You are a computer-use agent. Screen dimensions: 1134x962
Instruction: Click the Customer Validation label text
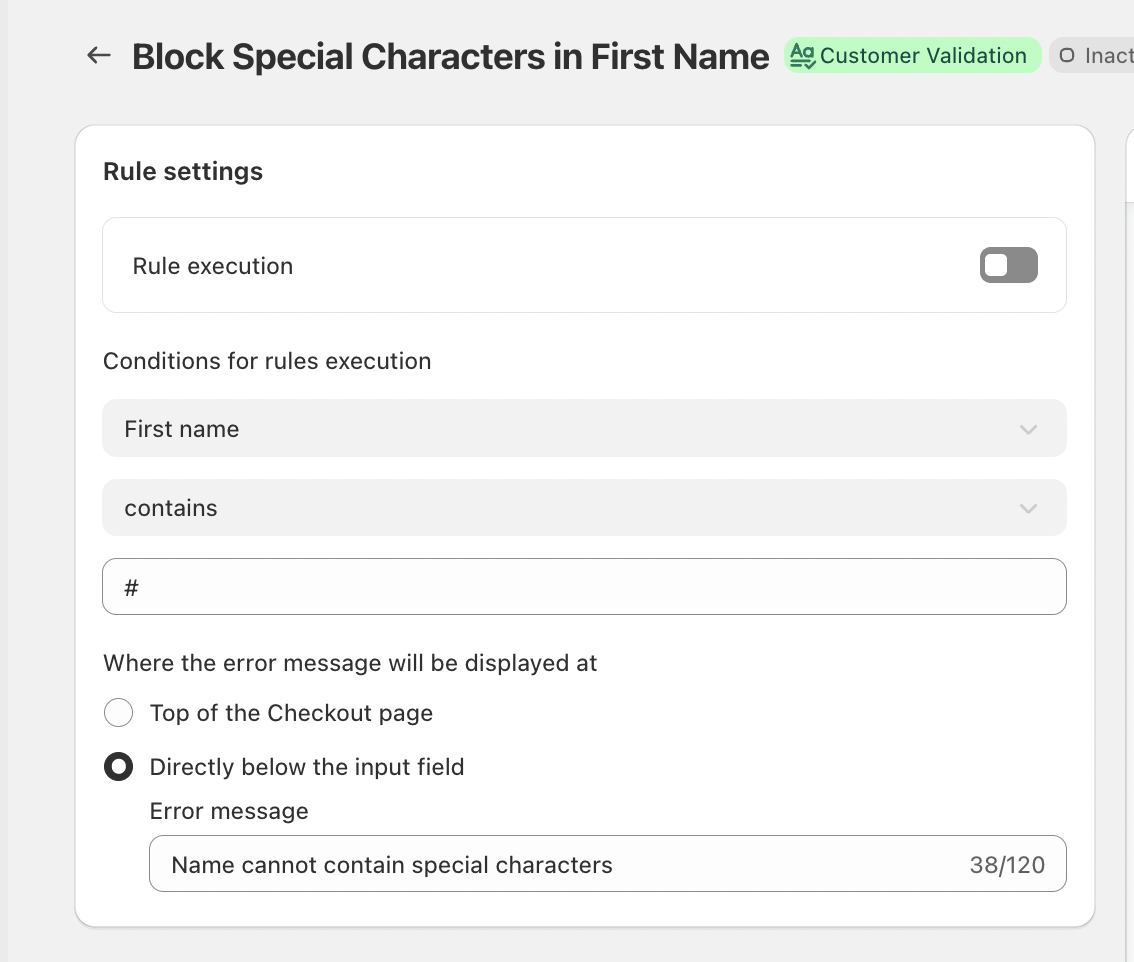click(923, 56)
